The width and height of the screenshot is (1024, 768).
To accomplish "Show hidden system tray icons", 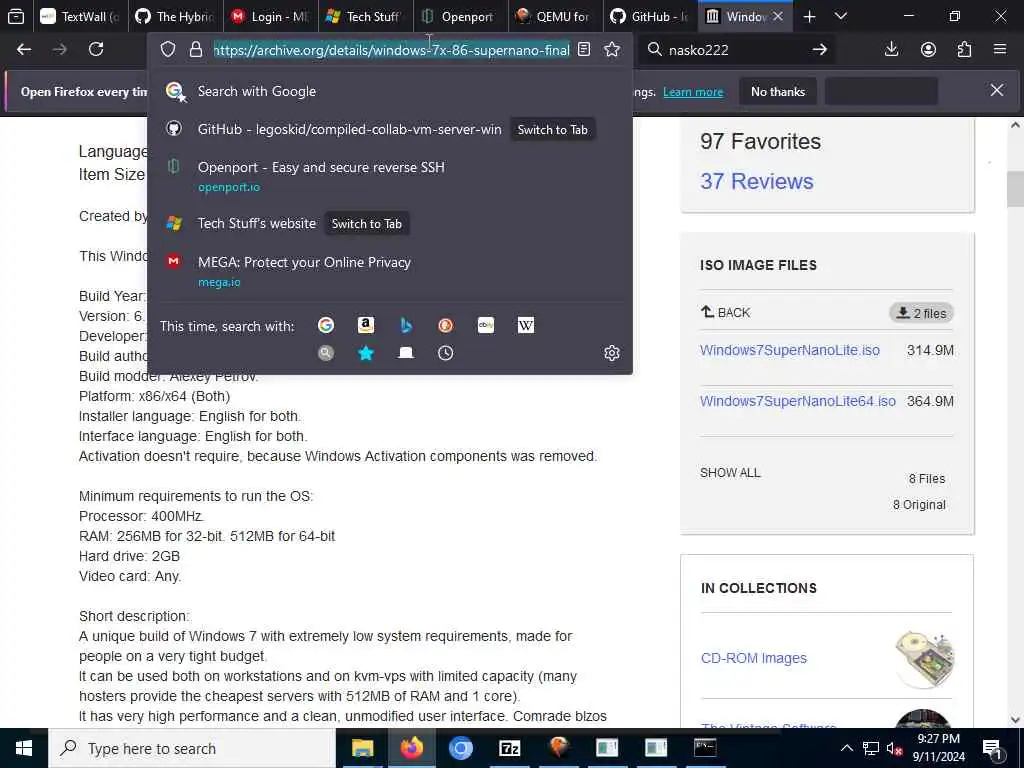I will coord(846,748).
